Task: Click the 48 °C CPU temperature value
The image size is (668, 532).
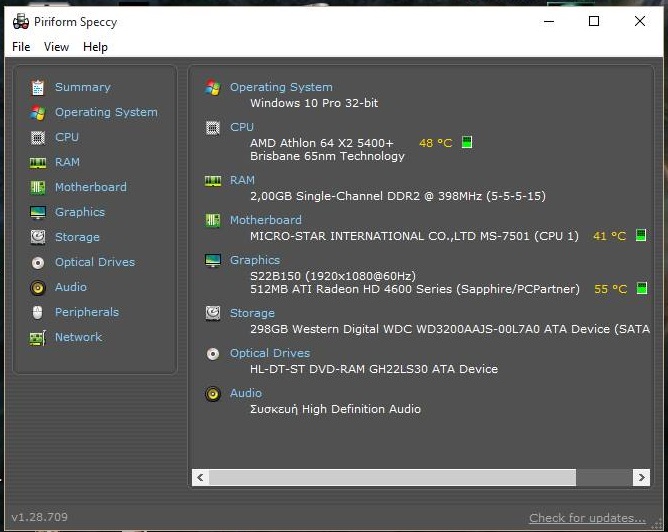Action: 435,143
